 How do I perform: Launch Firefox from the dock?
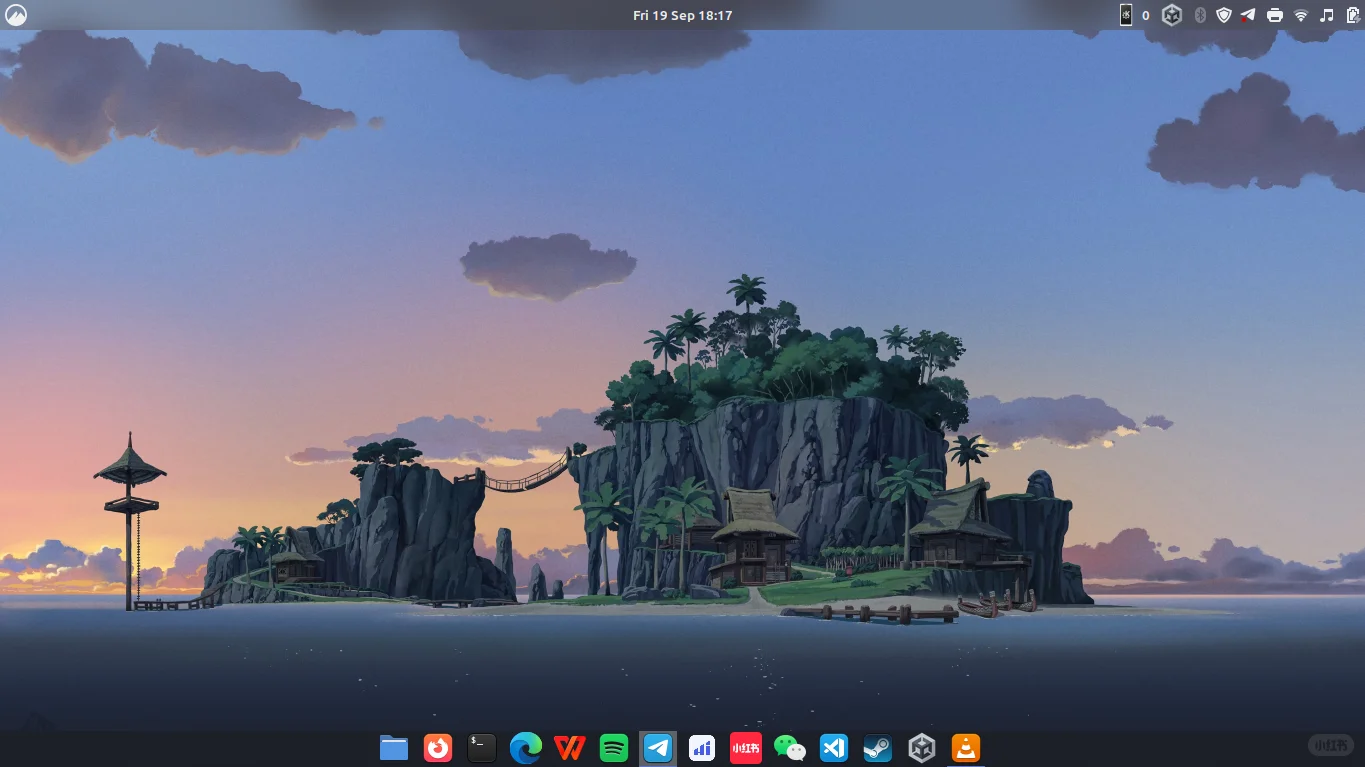click(x=438, y=747)
